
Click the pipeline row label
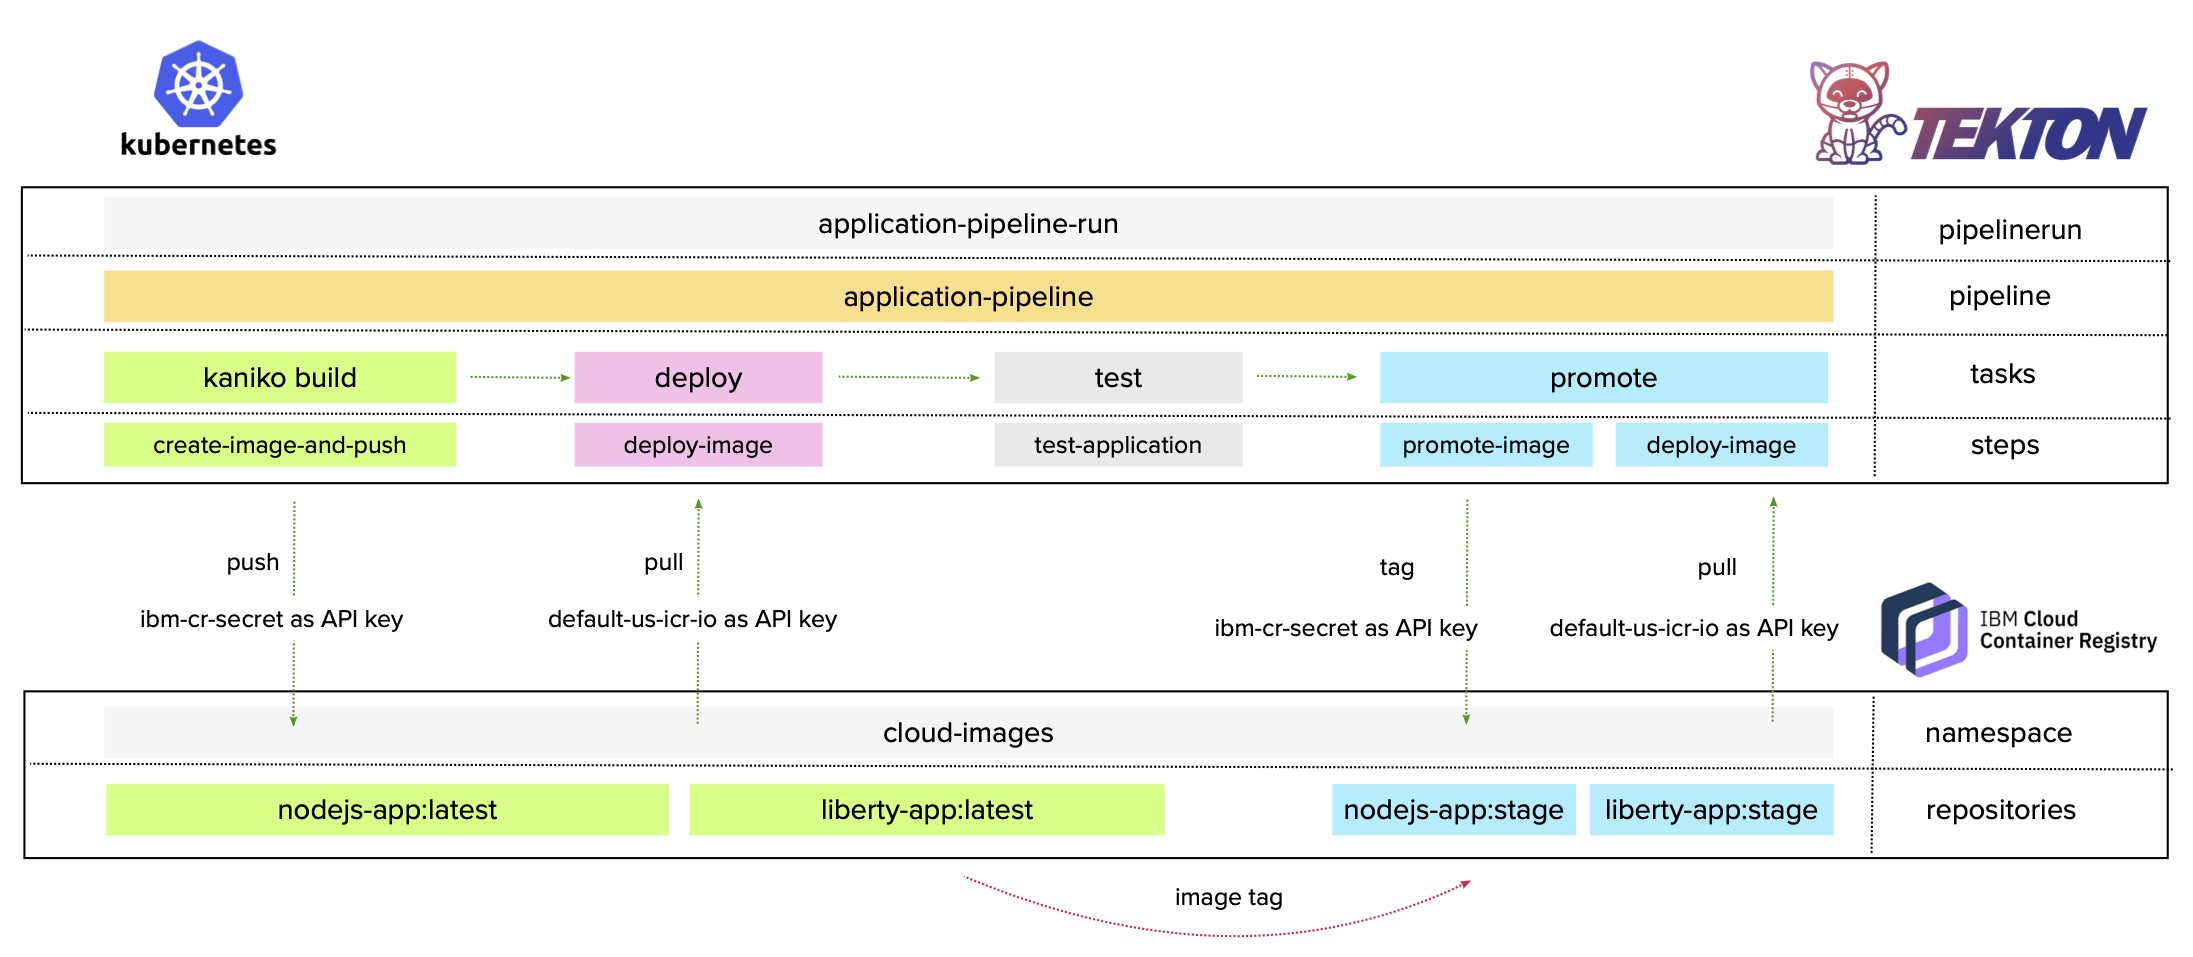point(2000,296)
